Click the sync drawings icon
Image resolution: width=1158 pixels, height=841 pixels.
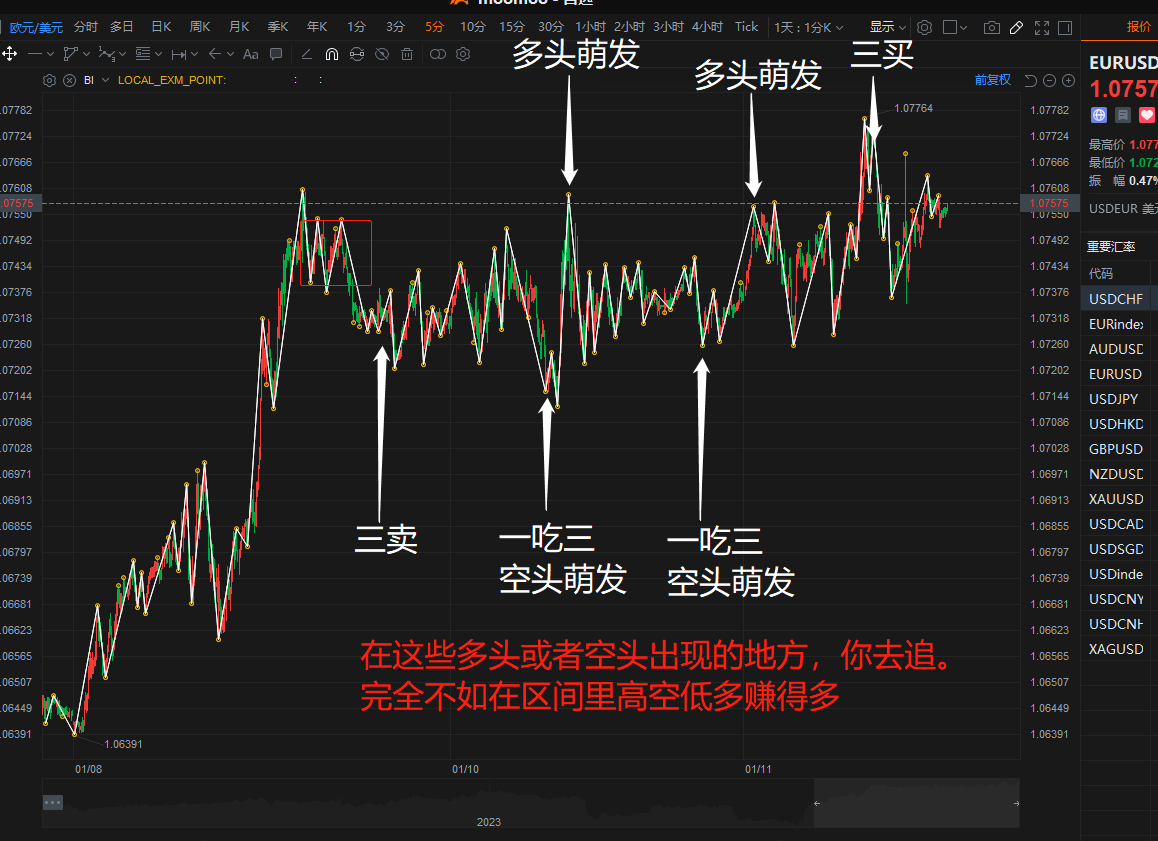point(357,54)
